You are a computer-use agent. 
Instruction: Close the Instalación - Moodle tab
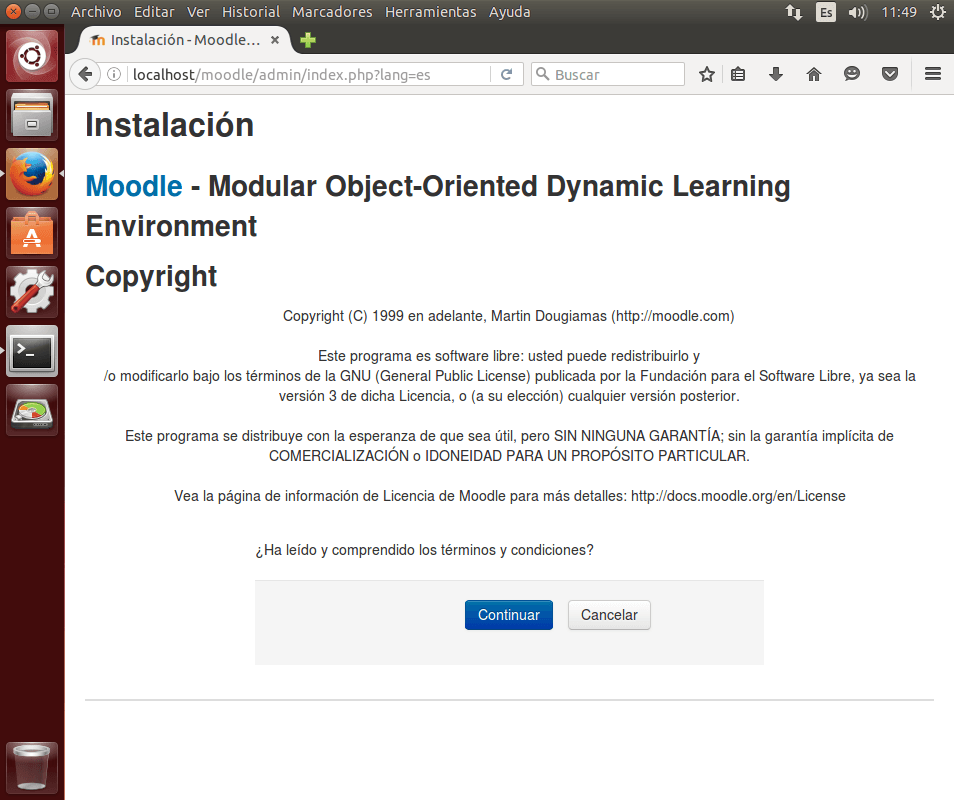275,40
